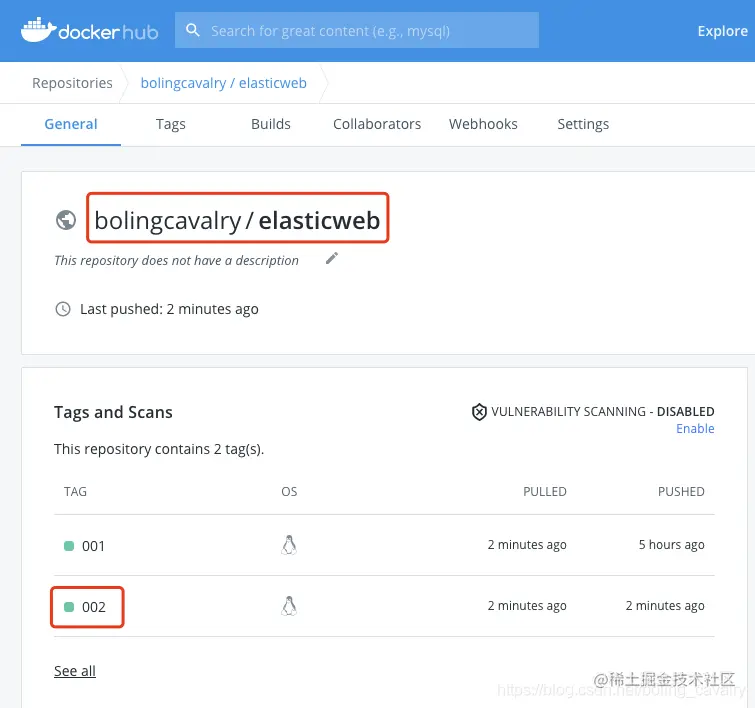Click the OS column header
The height and width of the screenshot is (708, 755).
pyautogui.click(x=289, y=491)
